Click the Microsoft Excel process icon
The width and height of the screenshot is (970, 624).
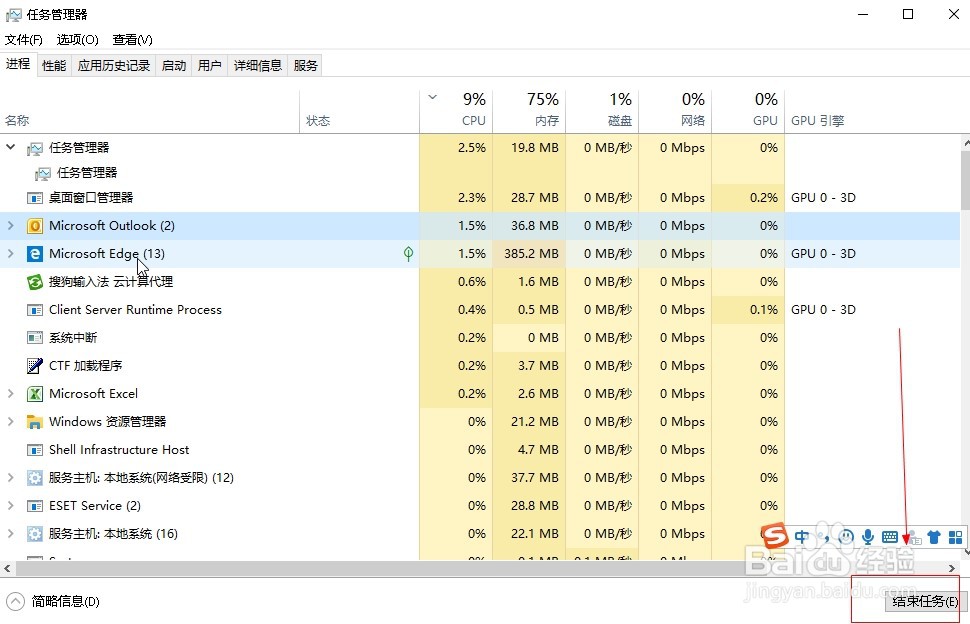35,394
